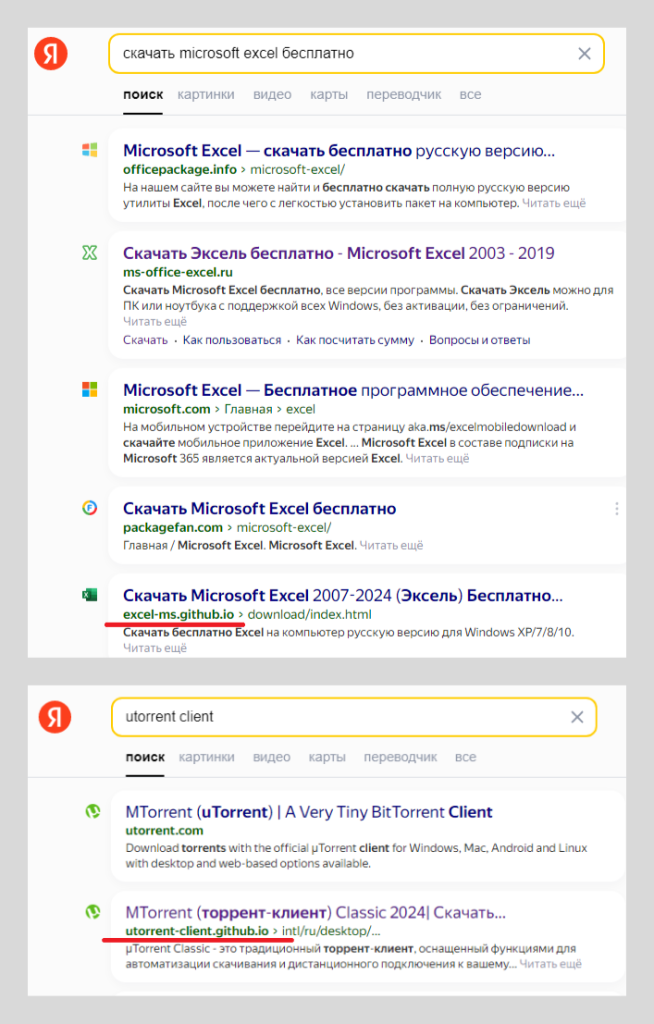Follow the Как посчитать сумму sitelink

point(355,340)
